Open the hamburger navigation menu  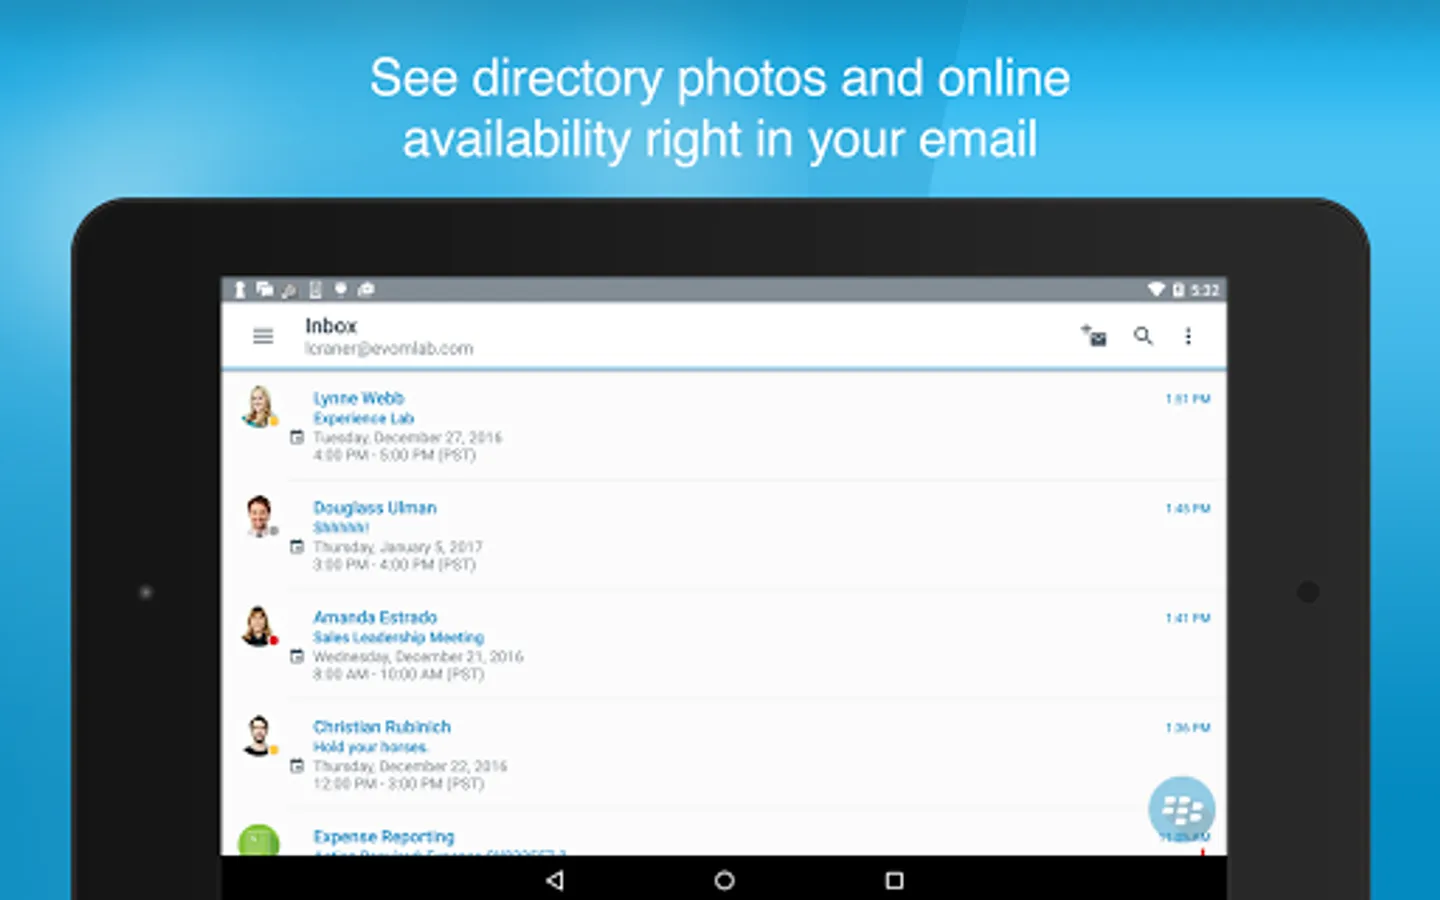(x=263, y=336)
